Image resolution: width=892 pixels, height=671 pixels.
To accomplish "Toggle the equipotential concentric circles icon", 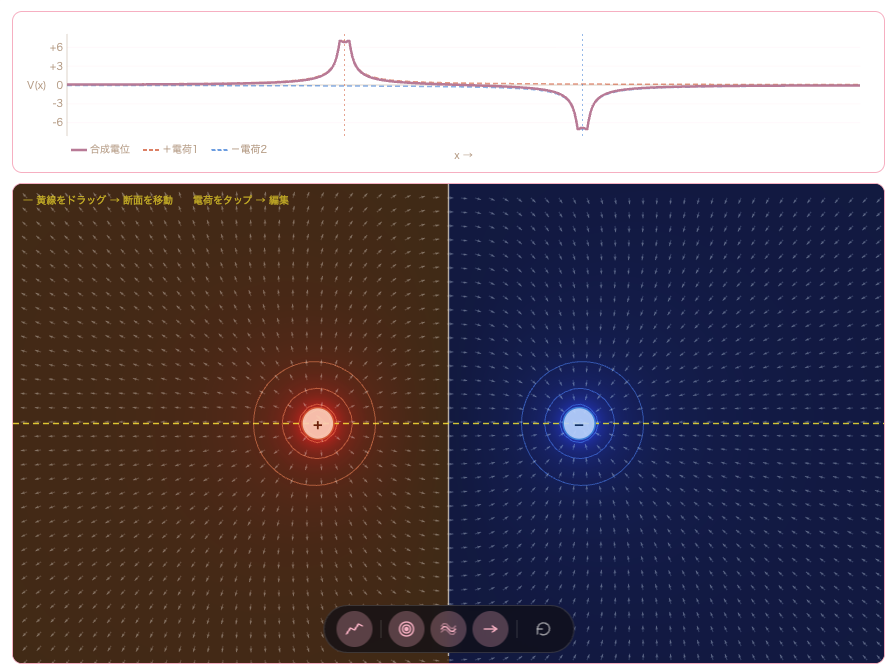I will (406, 629).
